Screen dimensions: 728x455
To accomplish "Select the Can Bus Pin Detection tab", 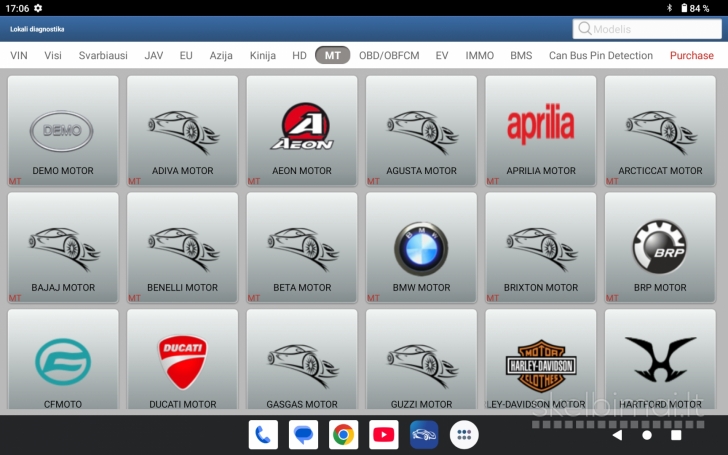I will (x=600, y=56).
